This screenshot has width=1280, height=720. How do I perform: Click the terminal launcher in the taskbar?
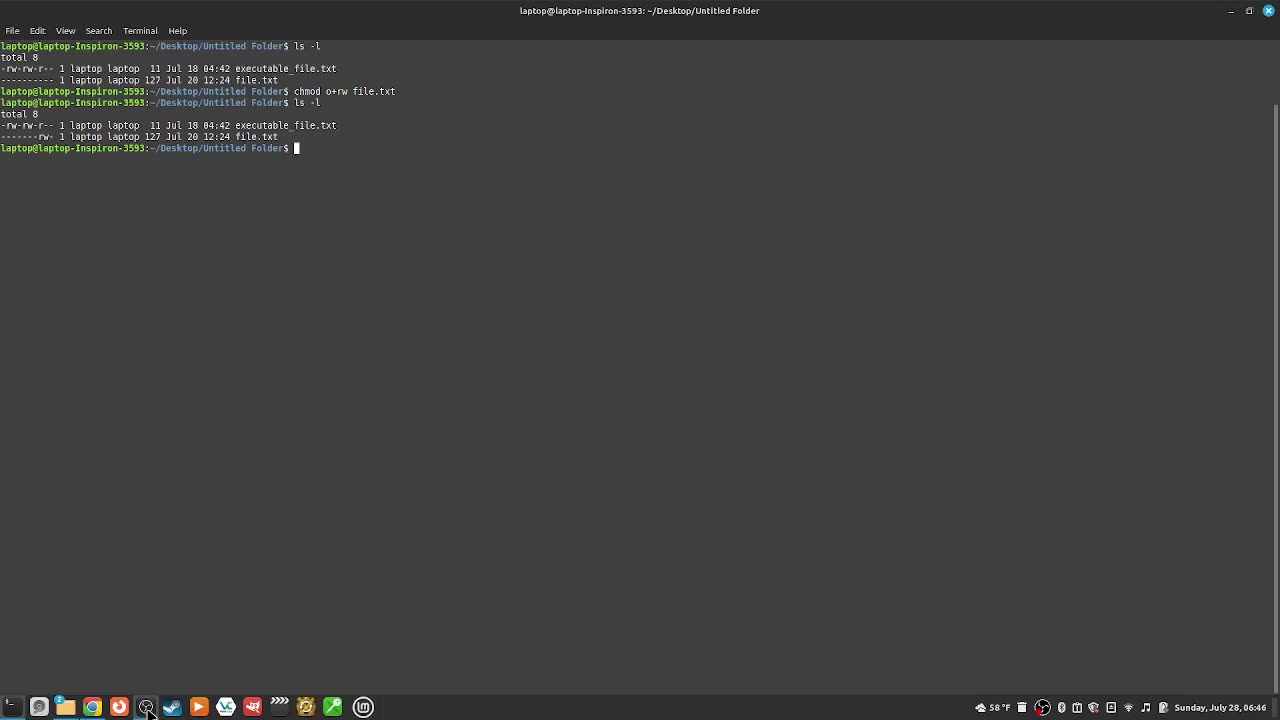12,707
